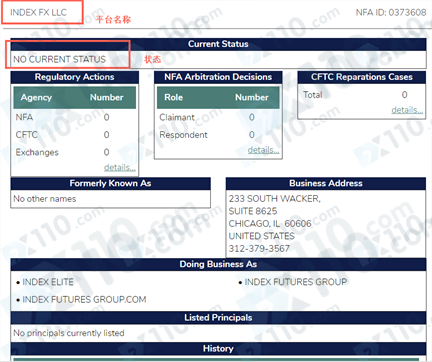
Task: Open CFTC Reparations Cases details link
Action: pos(407,110)
